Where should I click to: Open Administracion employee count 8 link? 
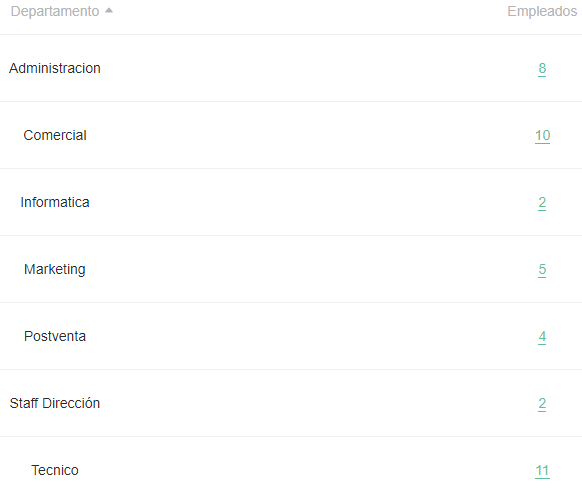click(542, 68)
